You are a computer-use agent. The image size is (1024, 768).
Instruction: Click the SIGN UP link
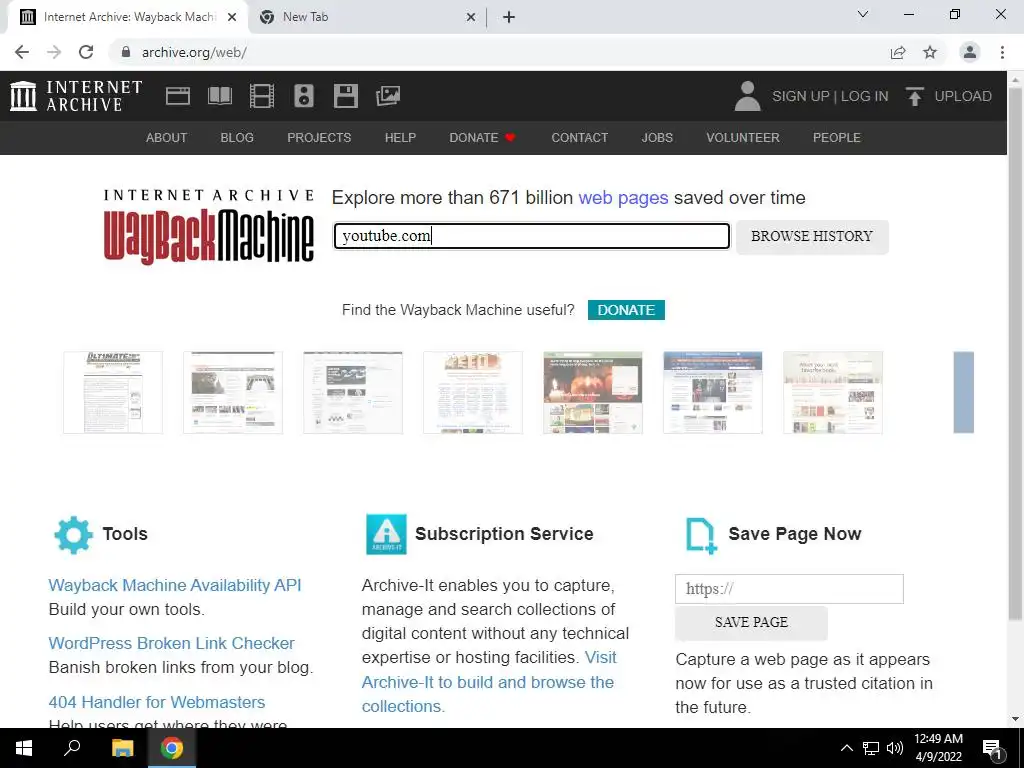click(x=801, y=96)
